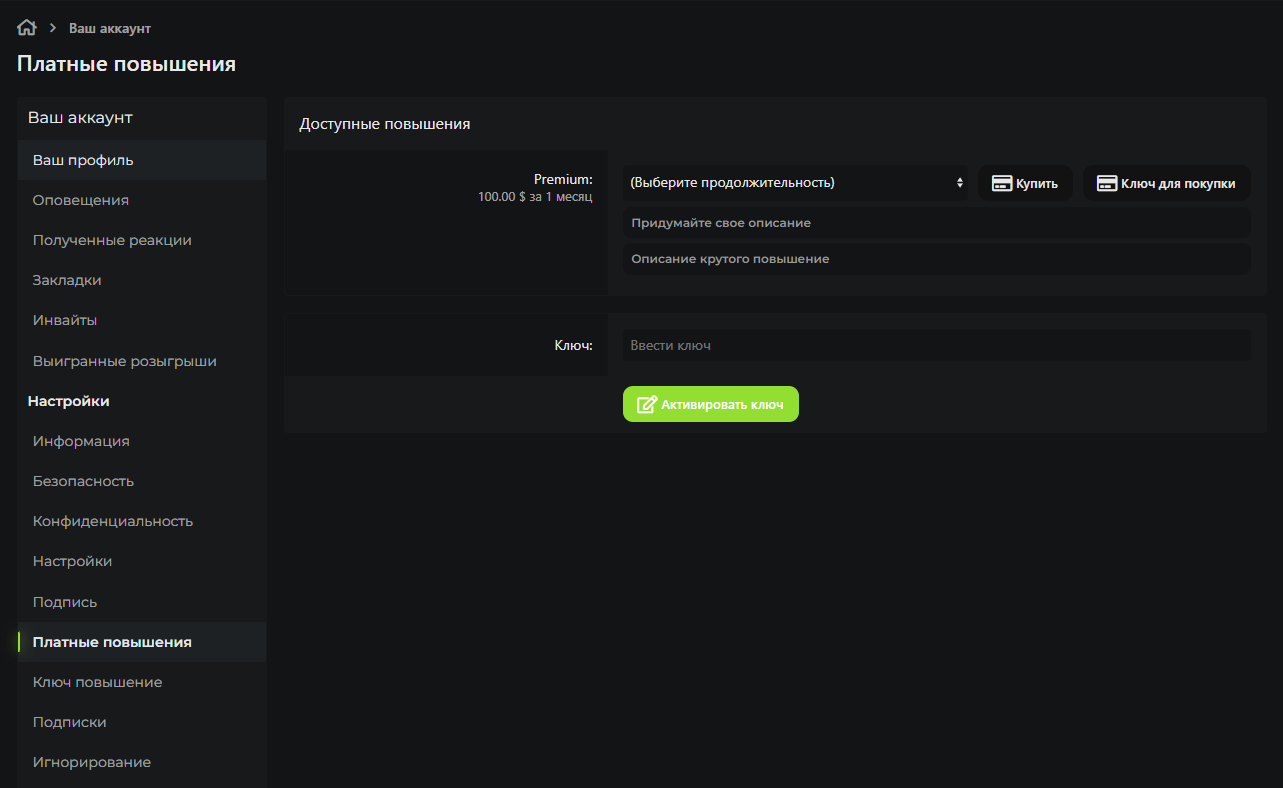Click the home icon in breadcrumb
The height and width of the screenshot is (788, 1283).
(x=27, y=28)
